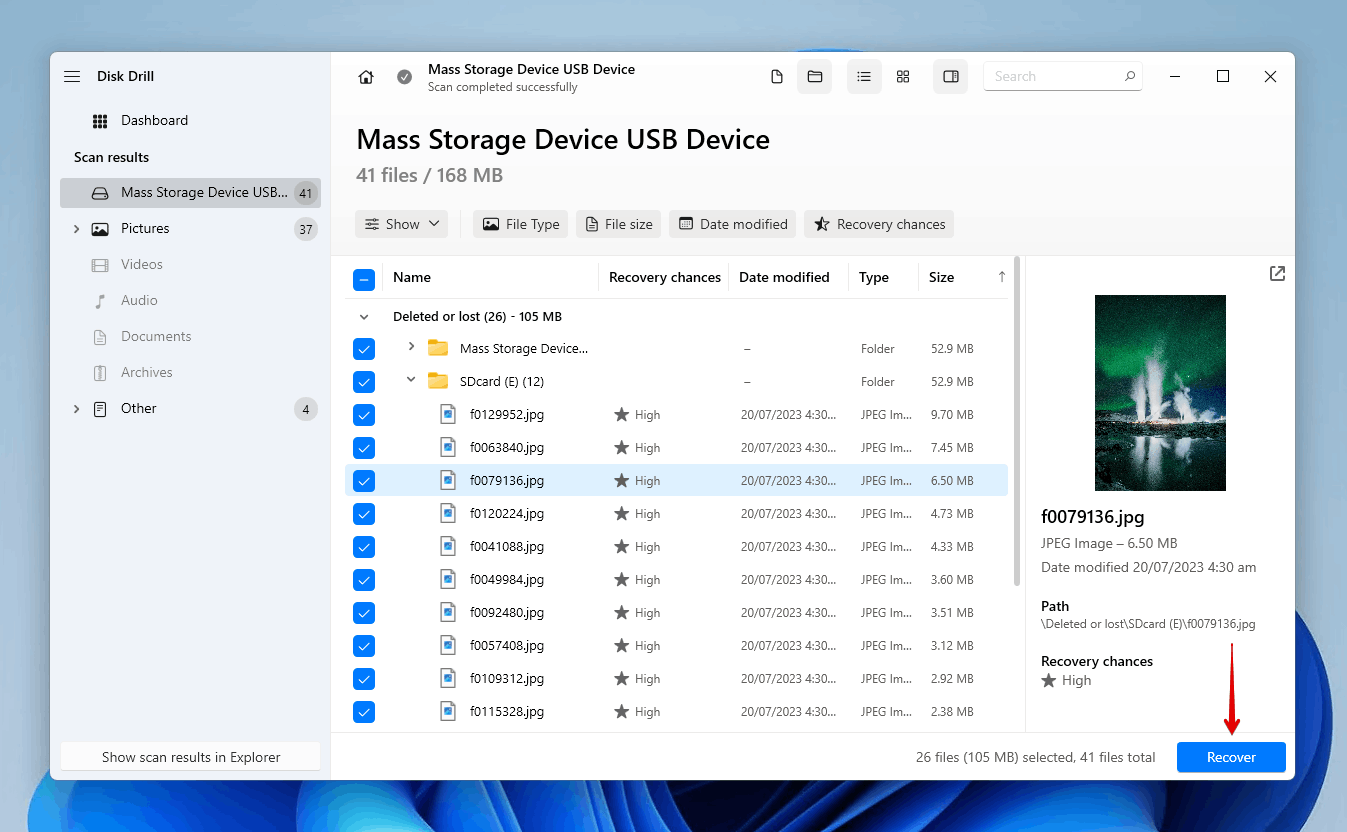This screenshot has width=1347, height=832.
Task: Sort by the Recovery chances column header
Action: [x=665, y=277]
